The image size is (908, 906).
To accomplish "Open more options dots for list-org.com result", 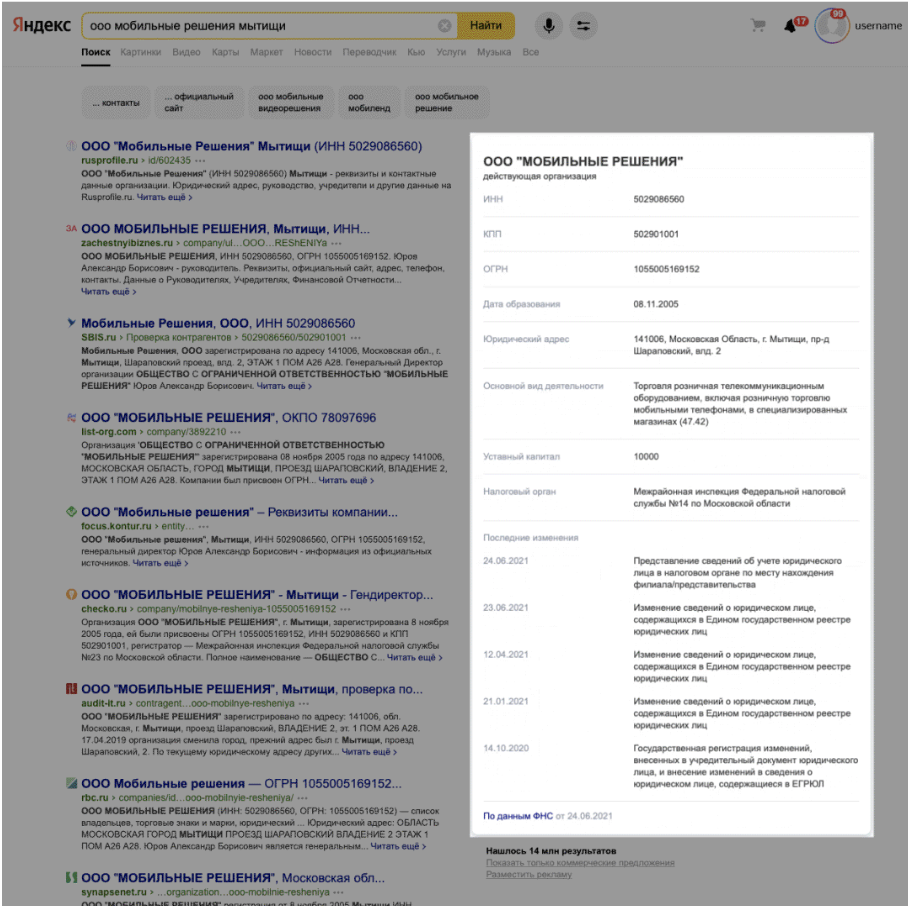I will click(236, 432).
